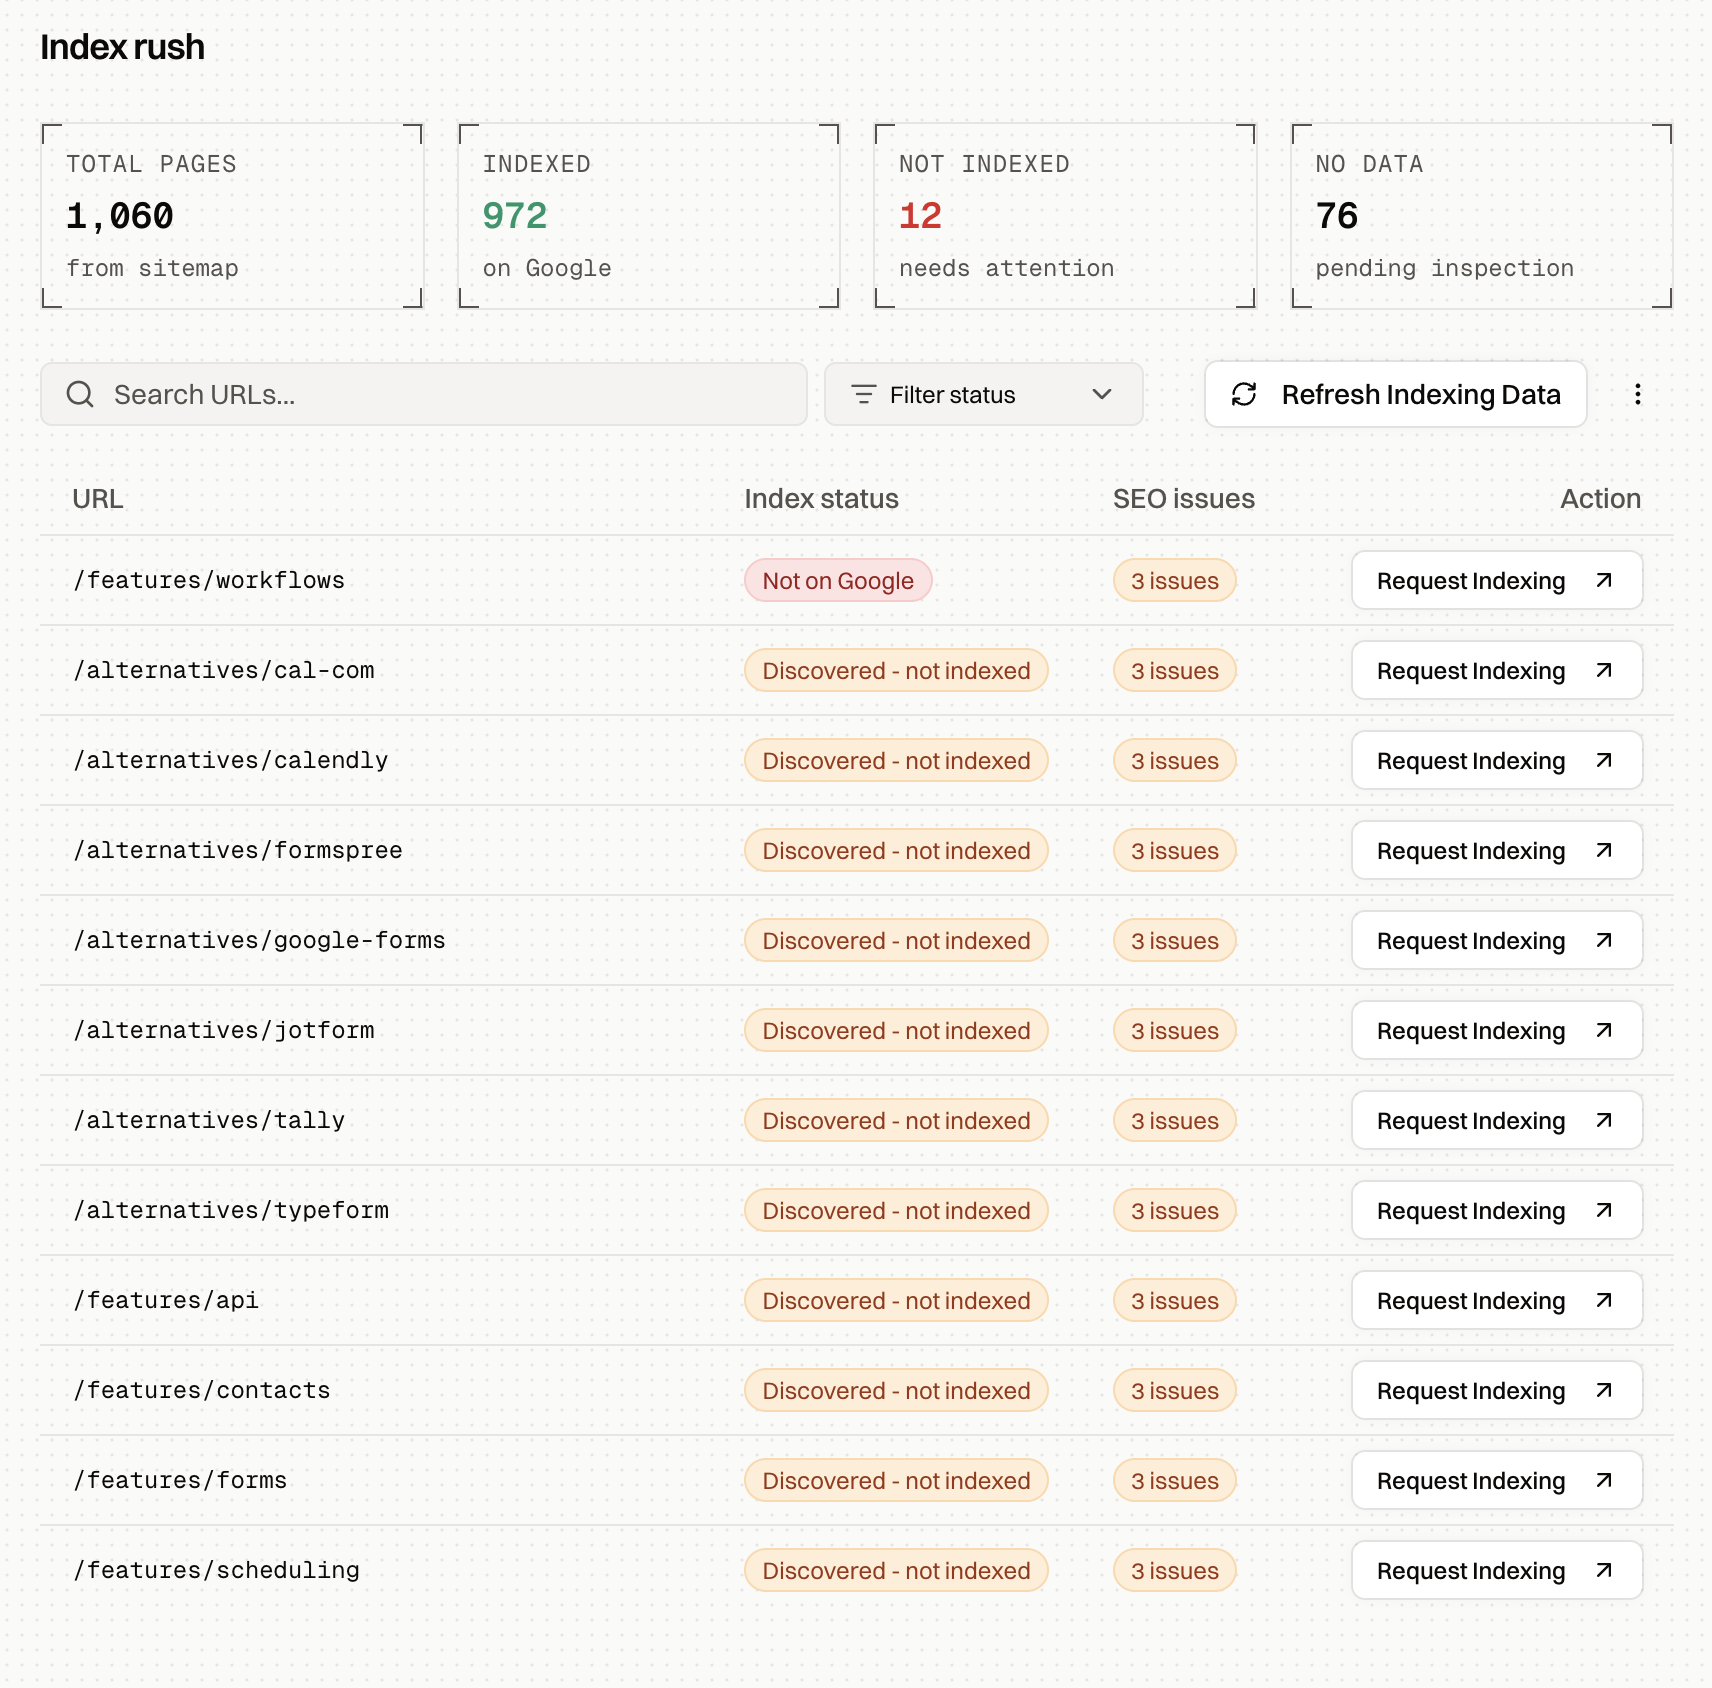Viewport: 1712px width, 1688px height.
Task: Click 3 issues badge for /alternatives/jotform
Action: click(x=1175, y=1030)
